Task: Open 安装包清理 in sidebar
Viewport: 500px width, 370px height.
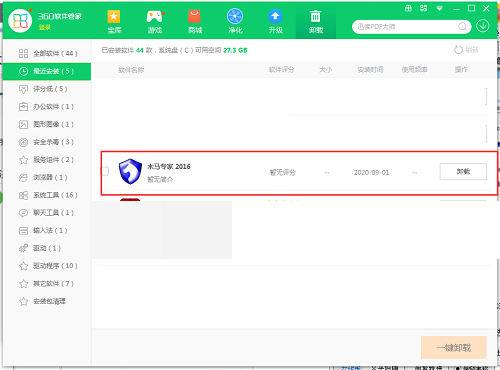Action: pos(47,301)
